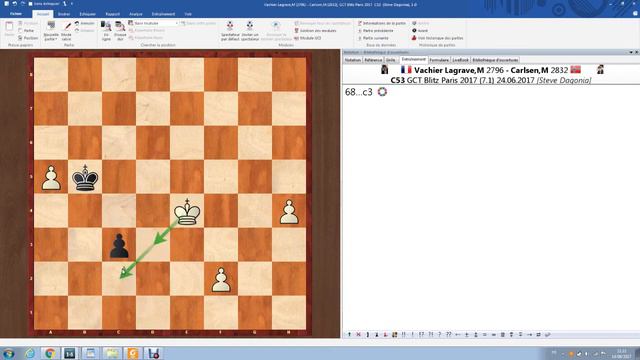The height and width of the screenshot is (360, 640).
Task: Open the Bibliothèque d'ouvertures tab
Action: pyautogui.click(x=495, y=60)
